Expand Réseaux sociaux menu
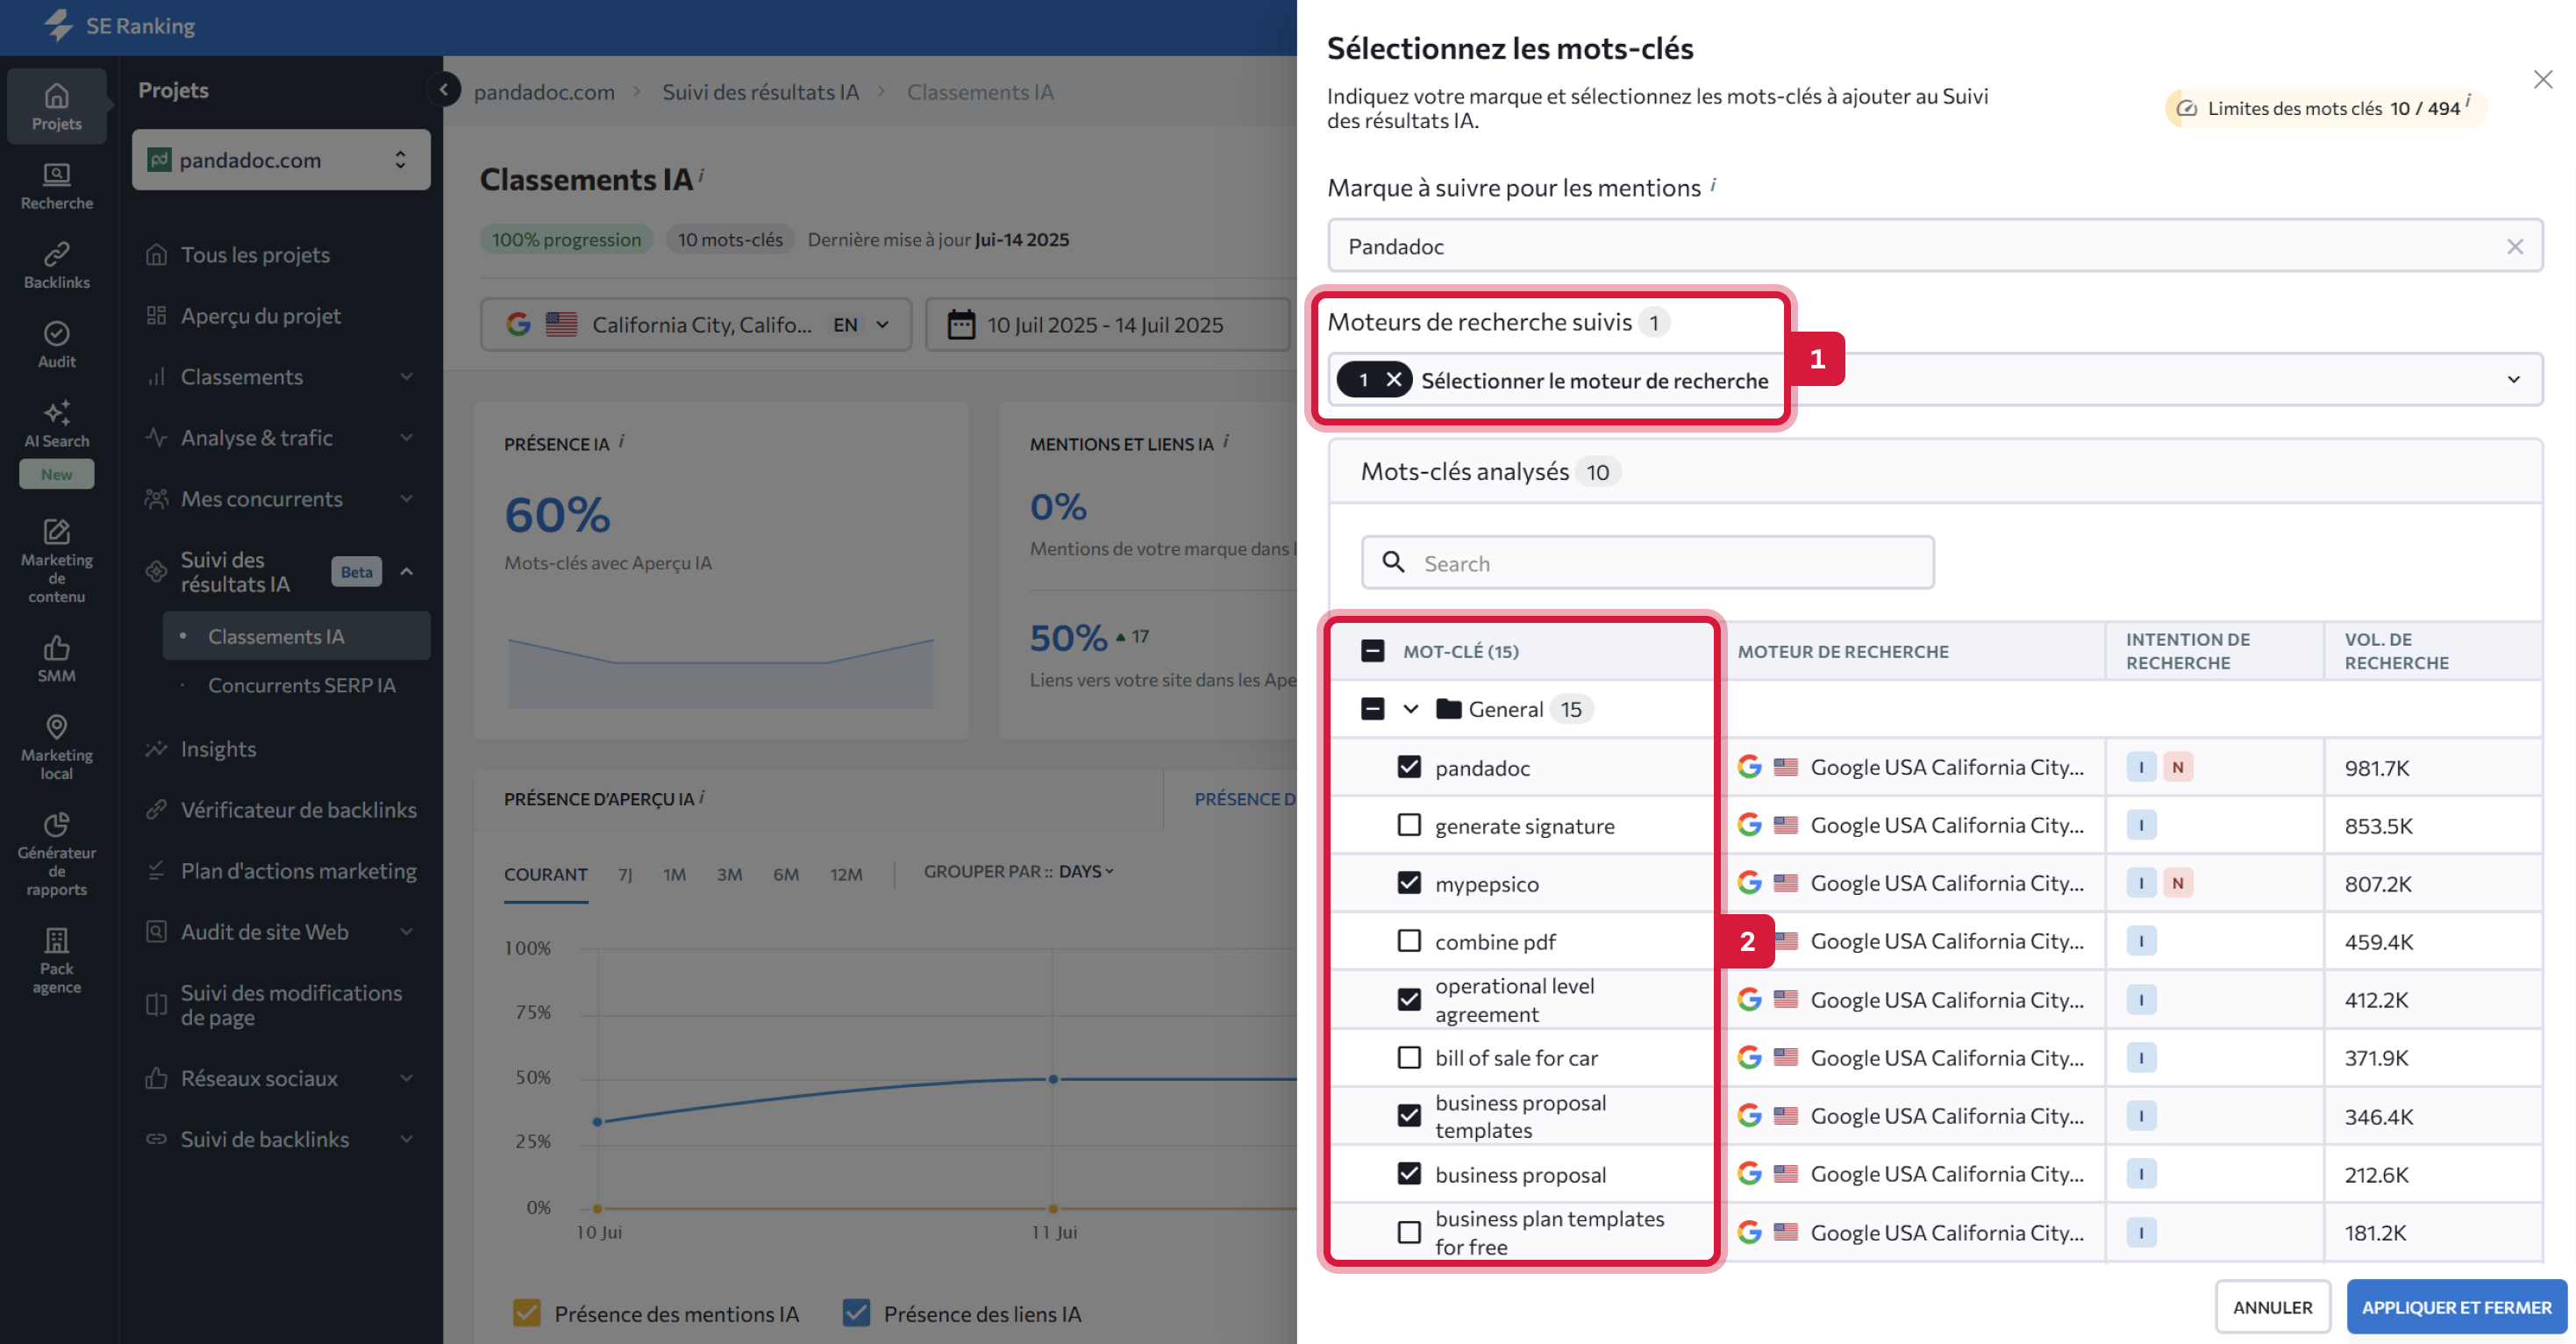The height and width of the screenshot is (1344, 2576). 406,1077
